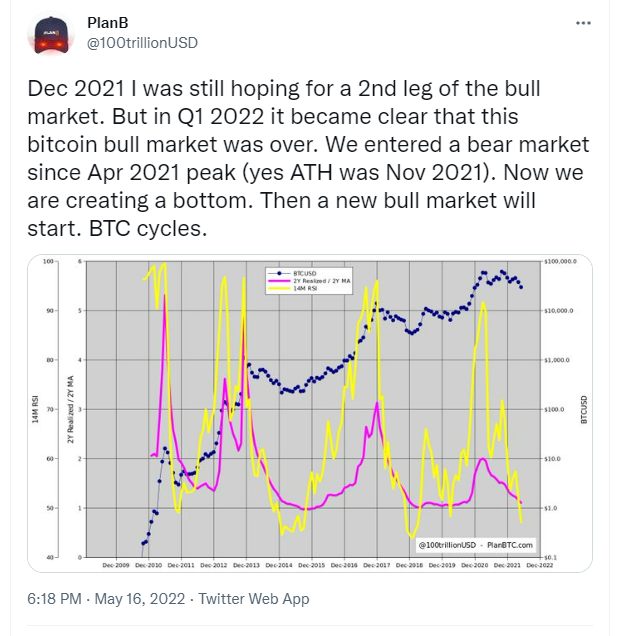Click the Dec-2013 x-axis label
Viewport: 619px width, 636px height.
(x=246, y=565)
